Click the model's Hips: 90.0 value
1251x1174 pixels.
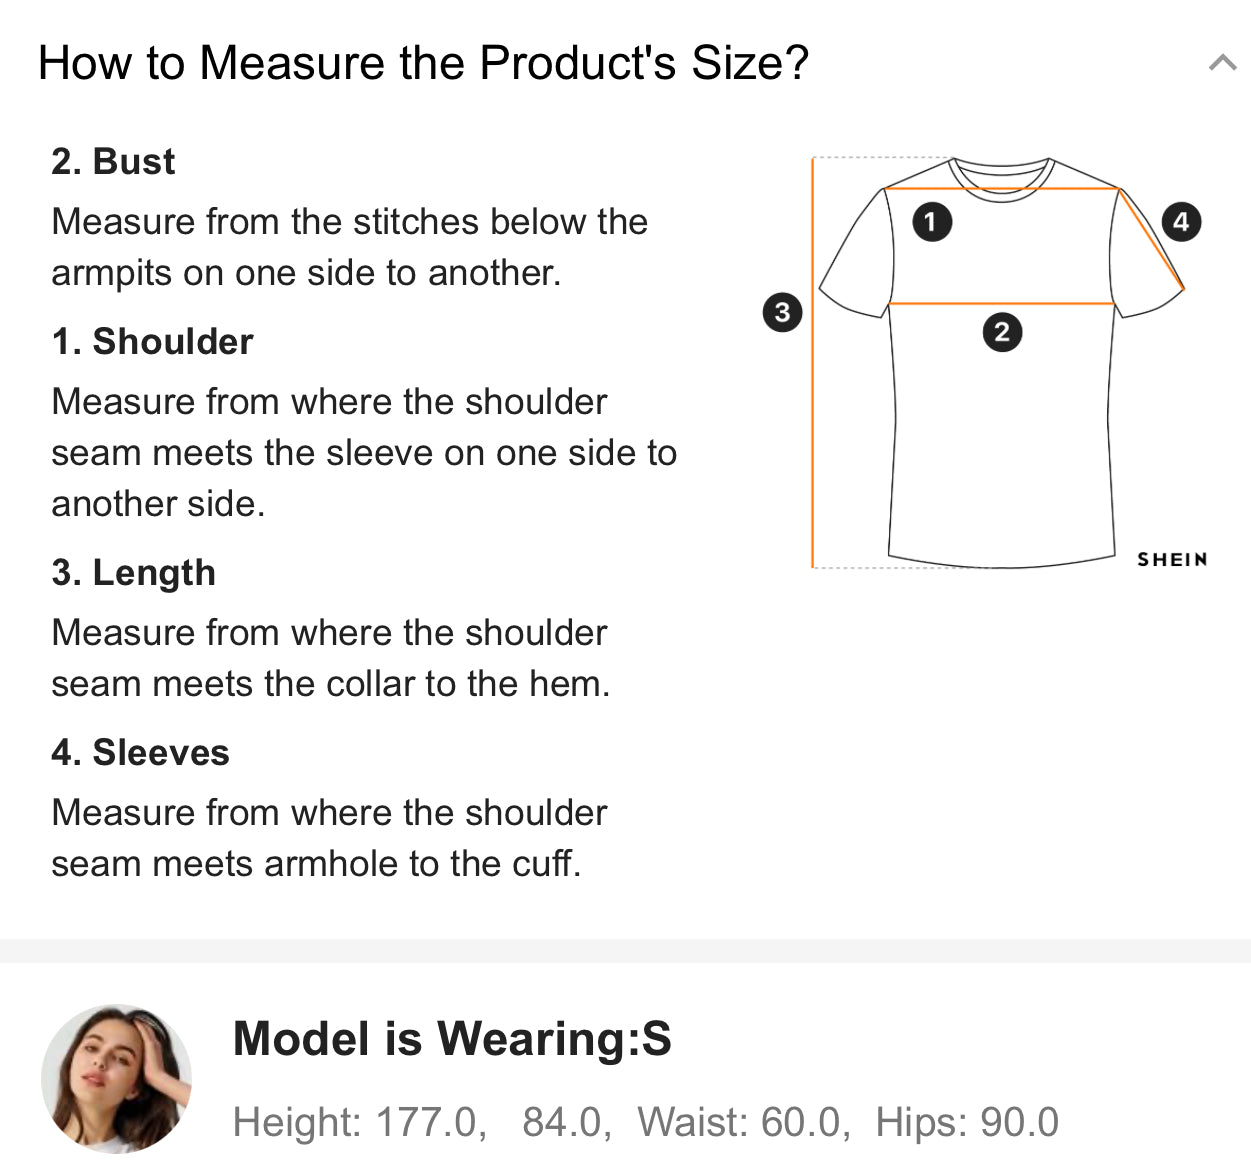pos(966,1122)
